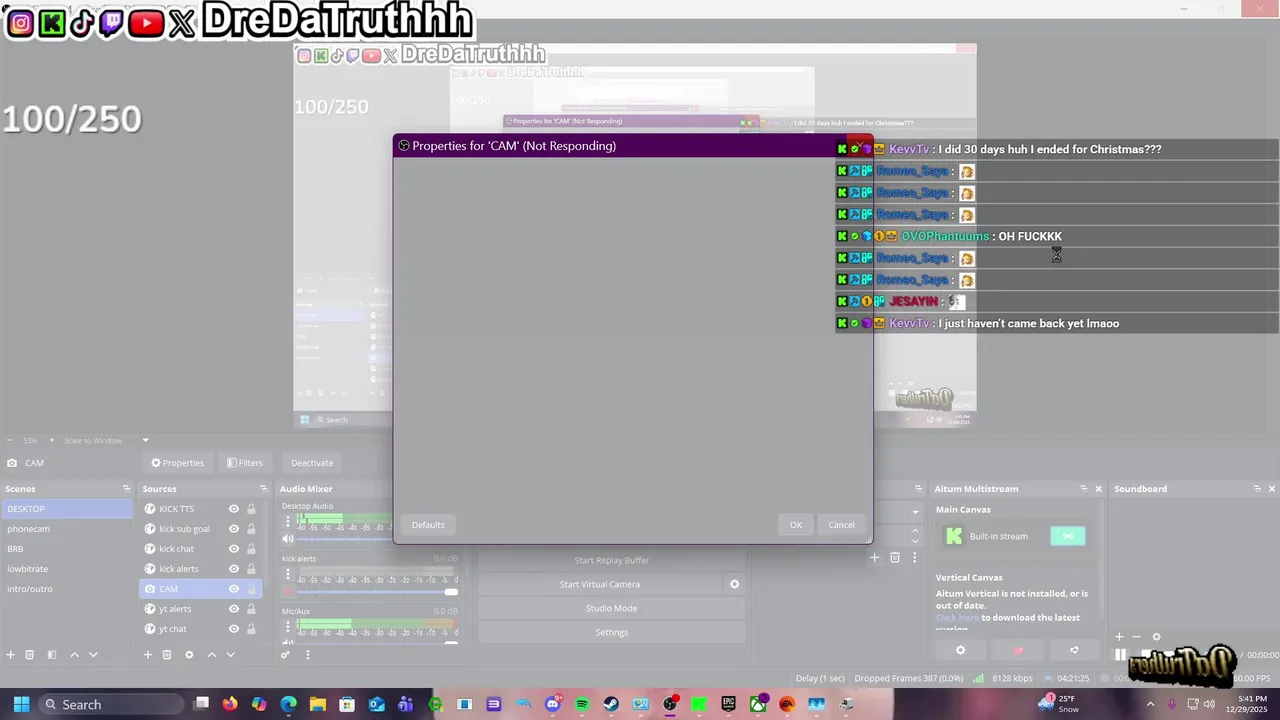Open advanced audio properties gears icon

point(285,655)
